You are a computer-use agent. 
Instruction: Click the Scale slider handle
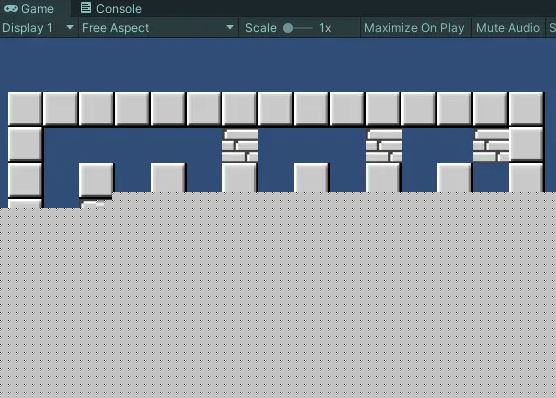[x=288, y=28]
